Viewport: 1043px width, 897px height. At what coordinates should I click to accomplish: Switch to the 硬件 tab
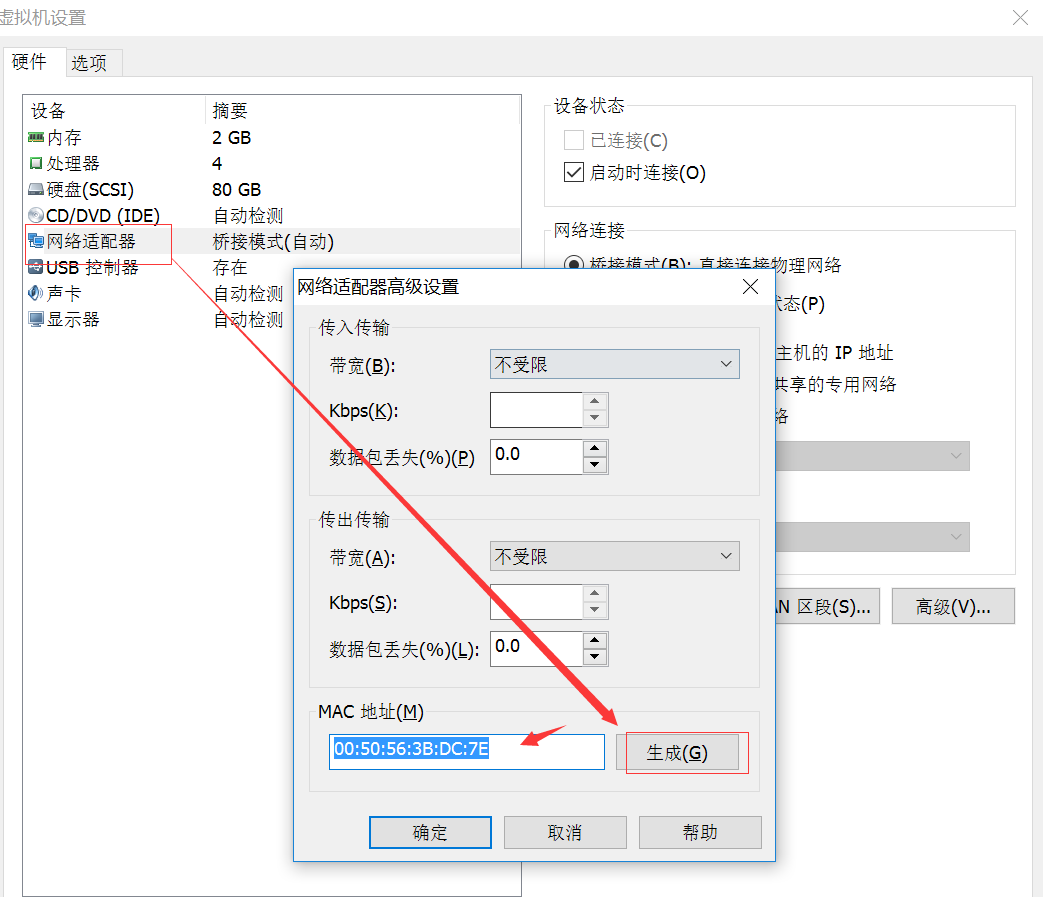coord(33,62)
